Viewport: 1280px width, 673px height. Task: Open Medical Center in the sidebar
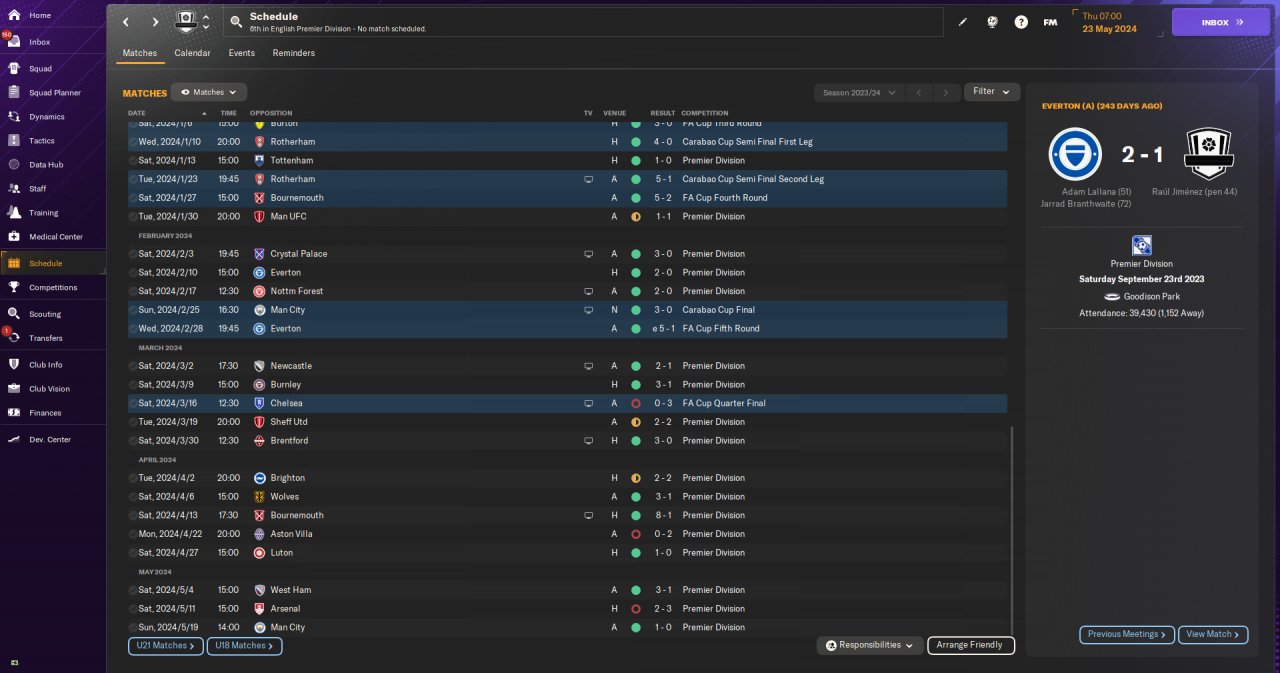tap(56, 237)
